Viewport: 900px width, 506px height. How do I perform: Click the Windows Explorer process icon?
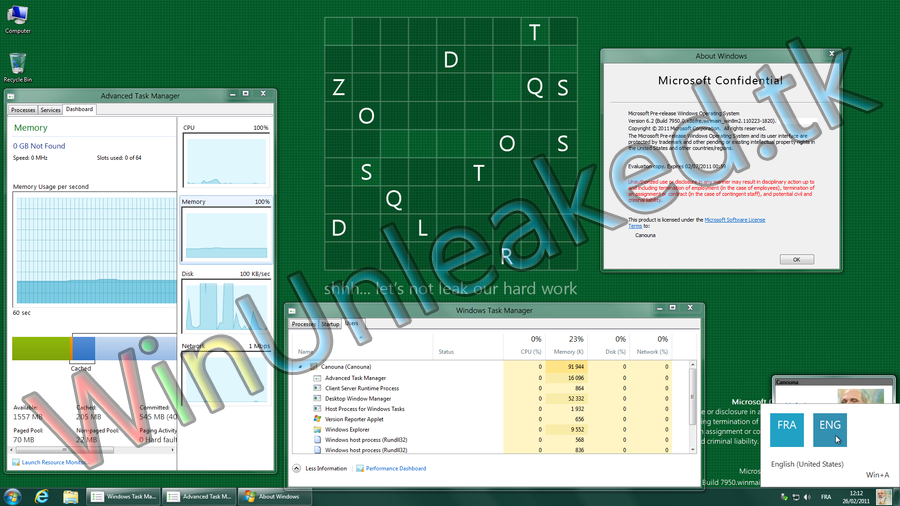[317, 430]
